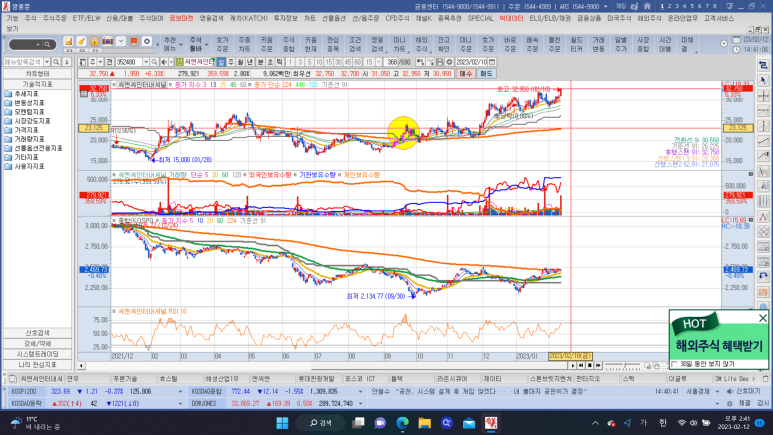The image size is (773, 435).
Task: Open 빅데이터 menu item
Action: (x=511, y=18)
